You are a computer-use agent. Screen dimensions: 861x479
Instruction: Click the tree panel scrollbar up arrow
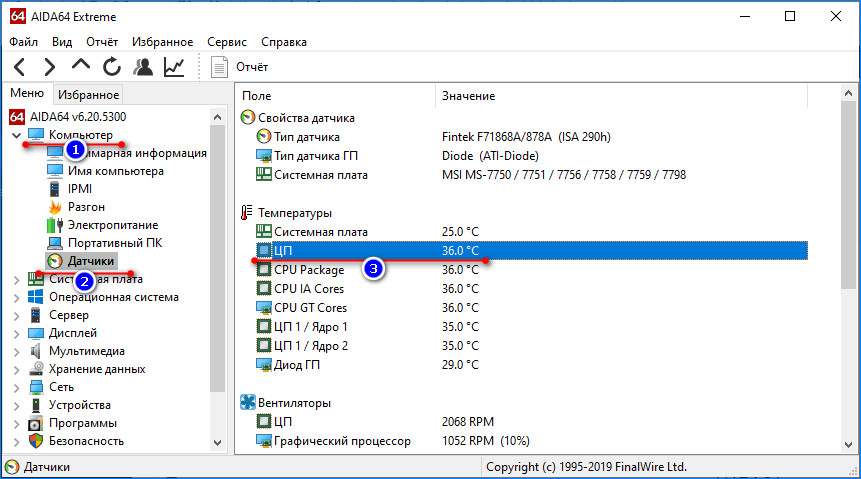point(217,117)
